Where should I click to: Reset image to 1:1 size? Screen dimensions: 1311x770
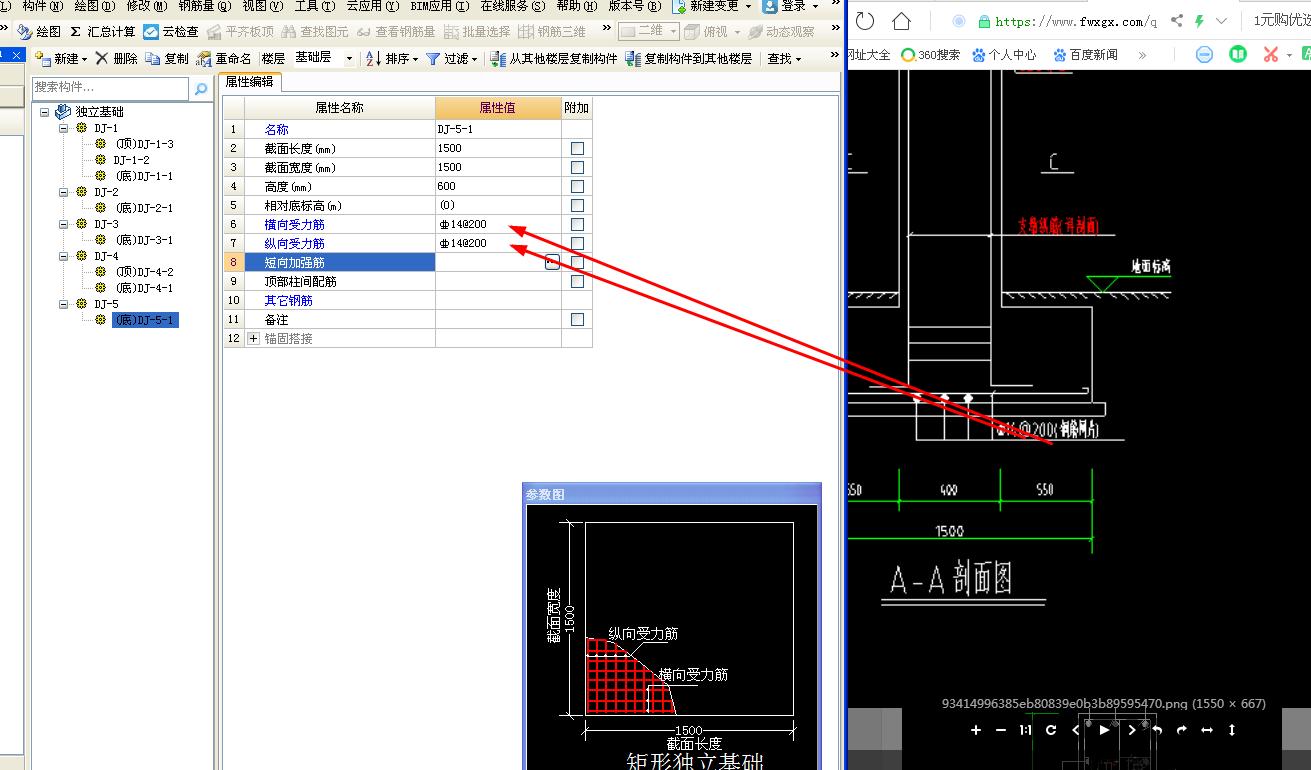coord(1025,730)
